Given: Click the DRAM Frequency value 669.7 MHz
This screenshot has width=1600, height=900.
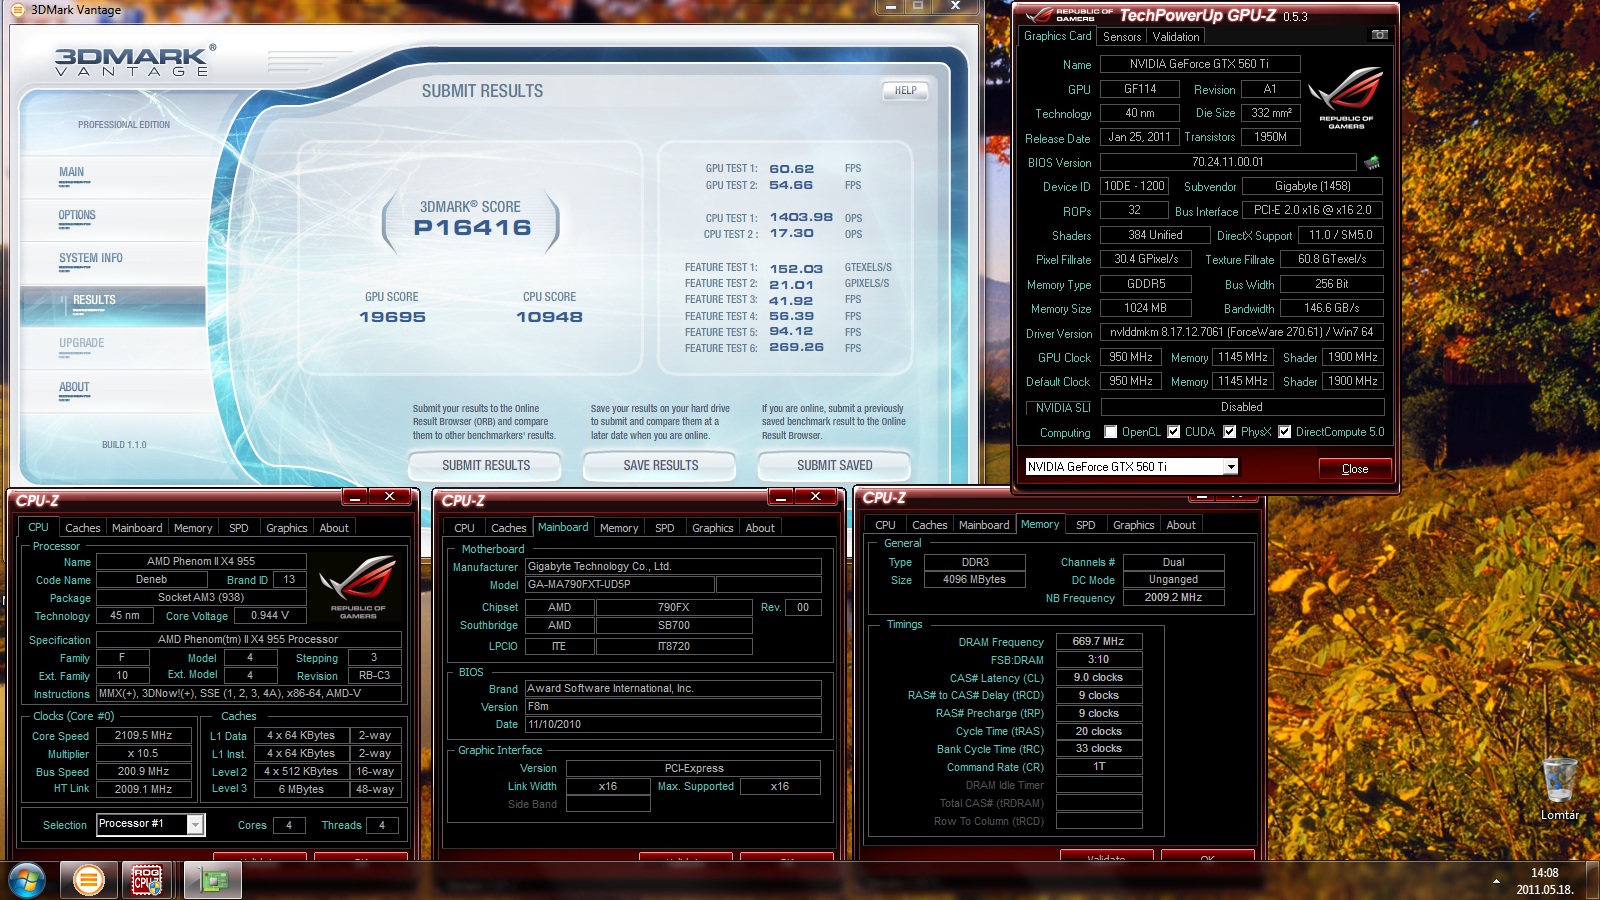Looking at the screenshot, I should 1099,642.
